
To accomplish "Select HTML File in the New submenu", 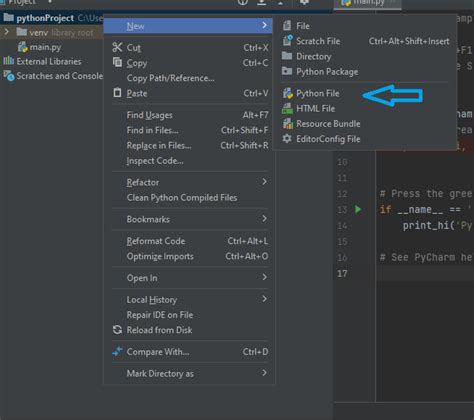I will [364, 109].
